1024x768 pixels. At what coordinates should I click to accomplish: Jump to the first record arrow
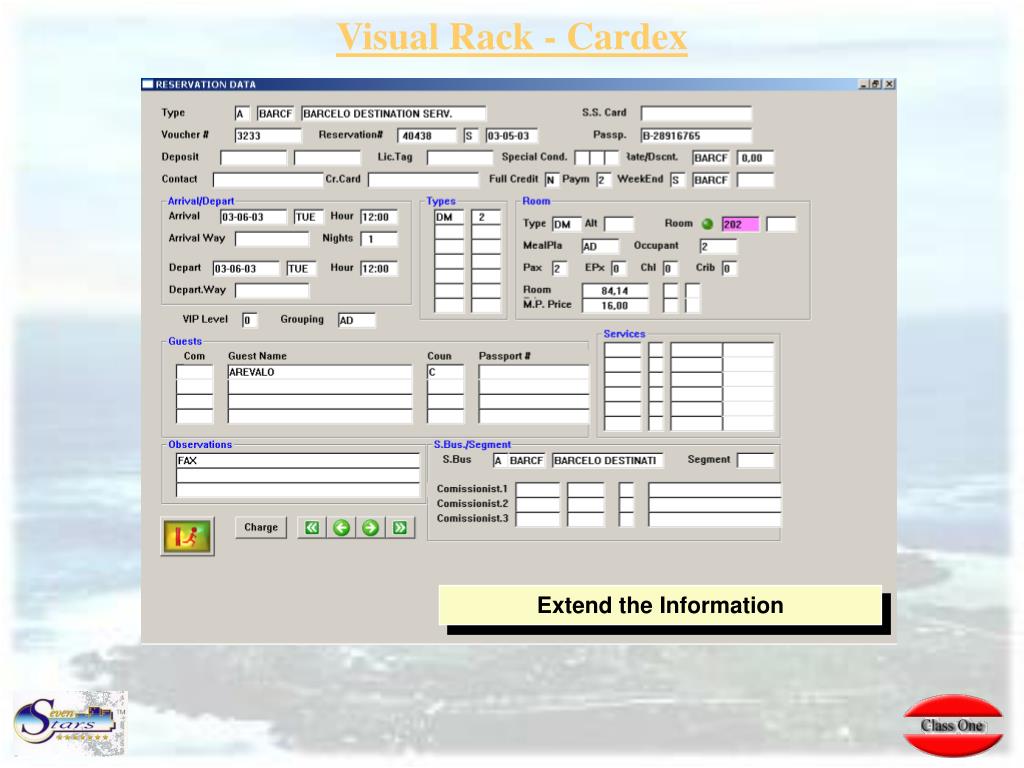pos(312,528)
